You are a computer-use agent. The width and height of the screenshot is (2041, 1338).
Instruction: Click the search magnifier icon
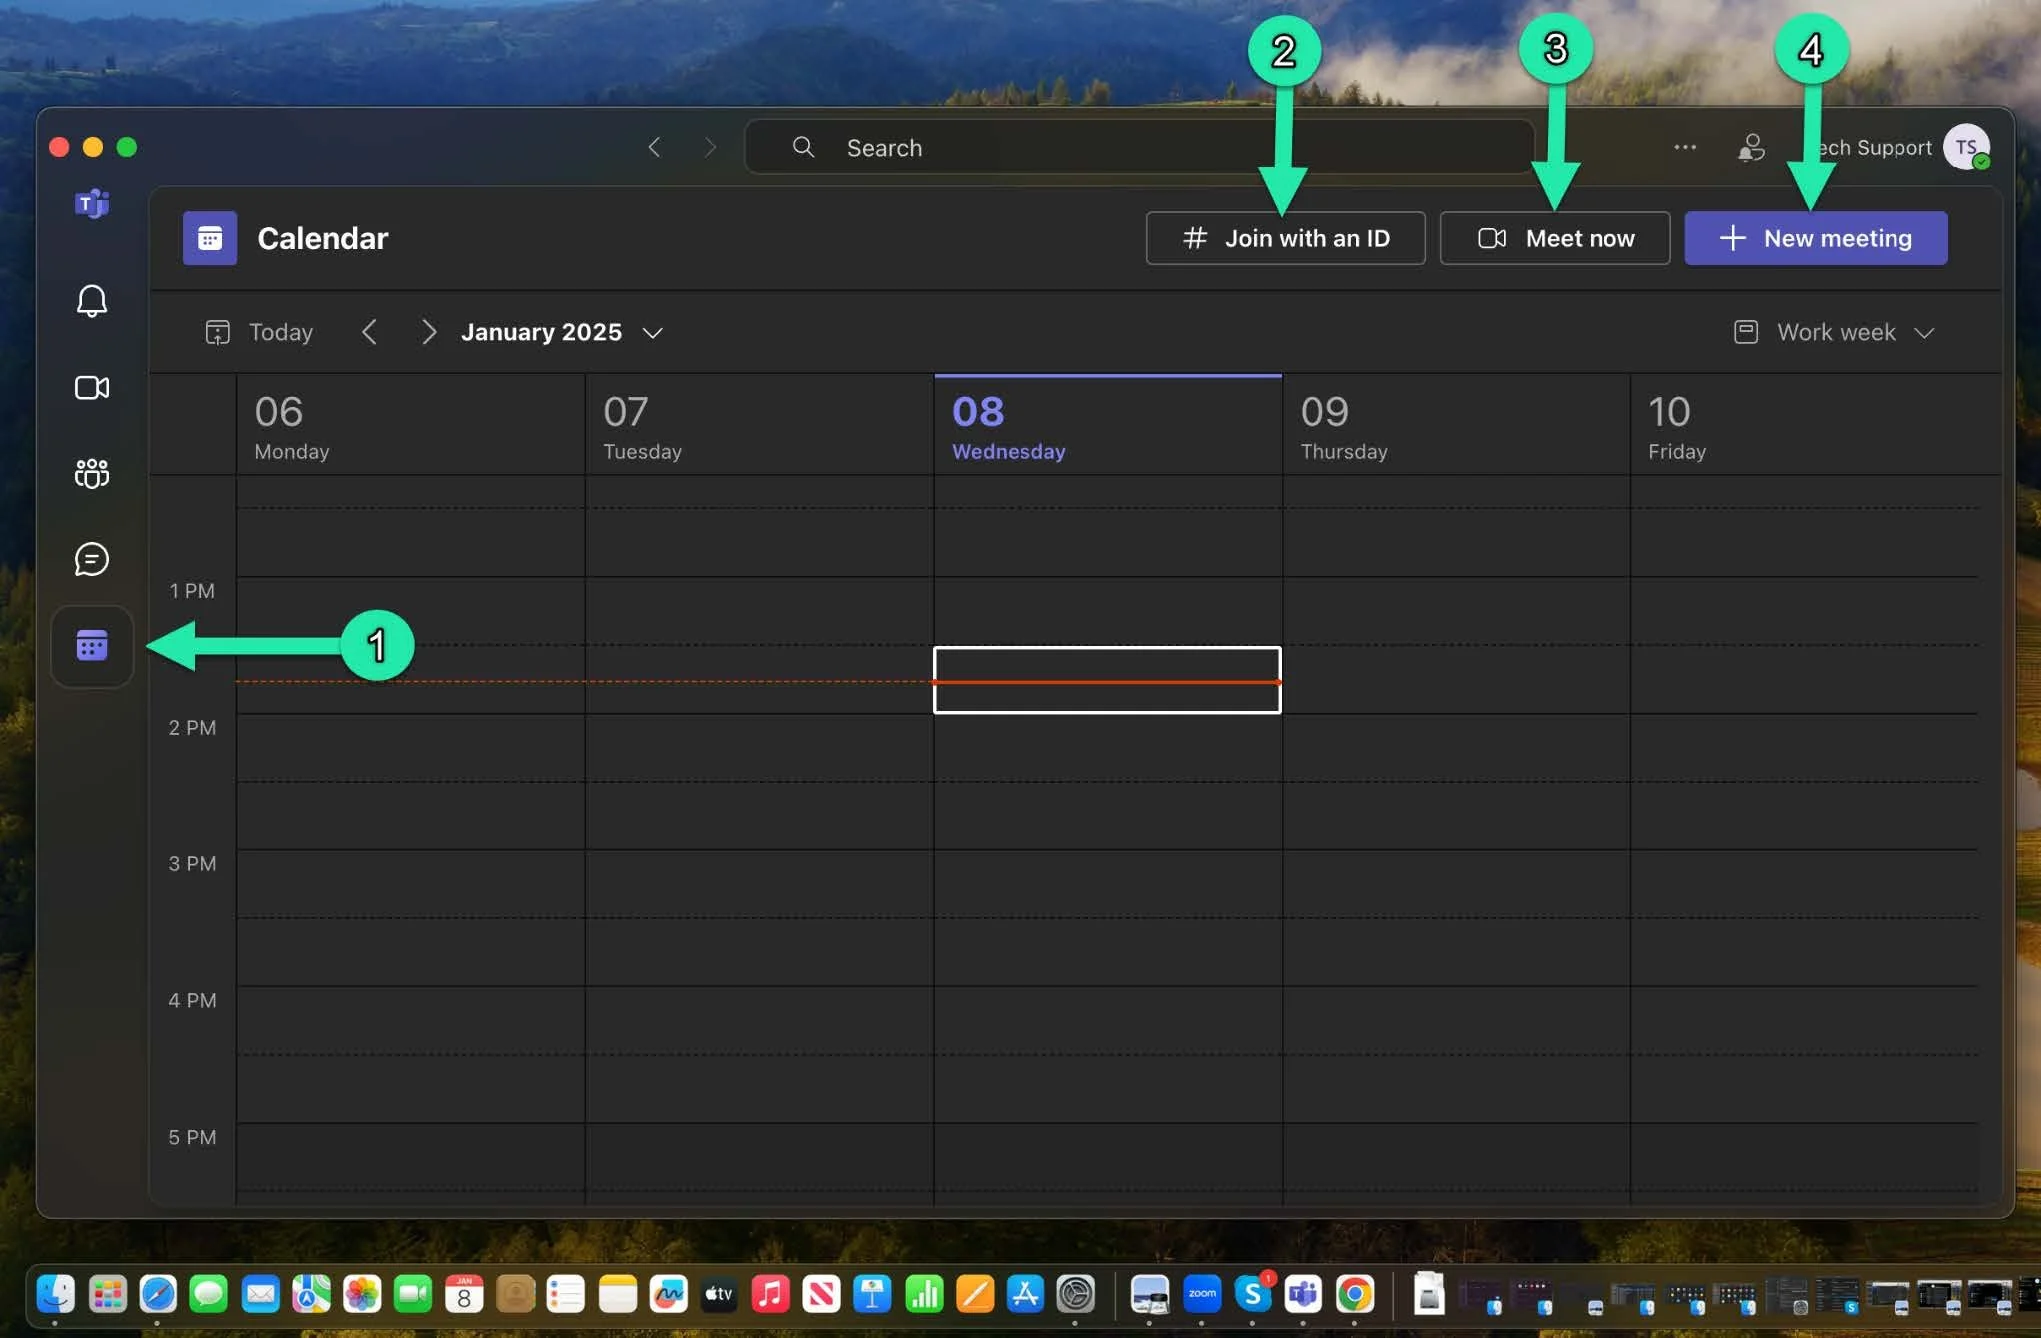tap(803, 147)
